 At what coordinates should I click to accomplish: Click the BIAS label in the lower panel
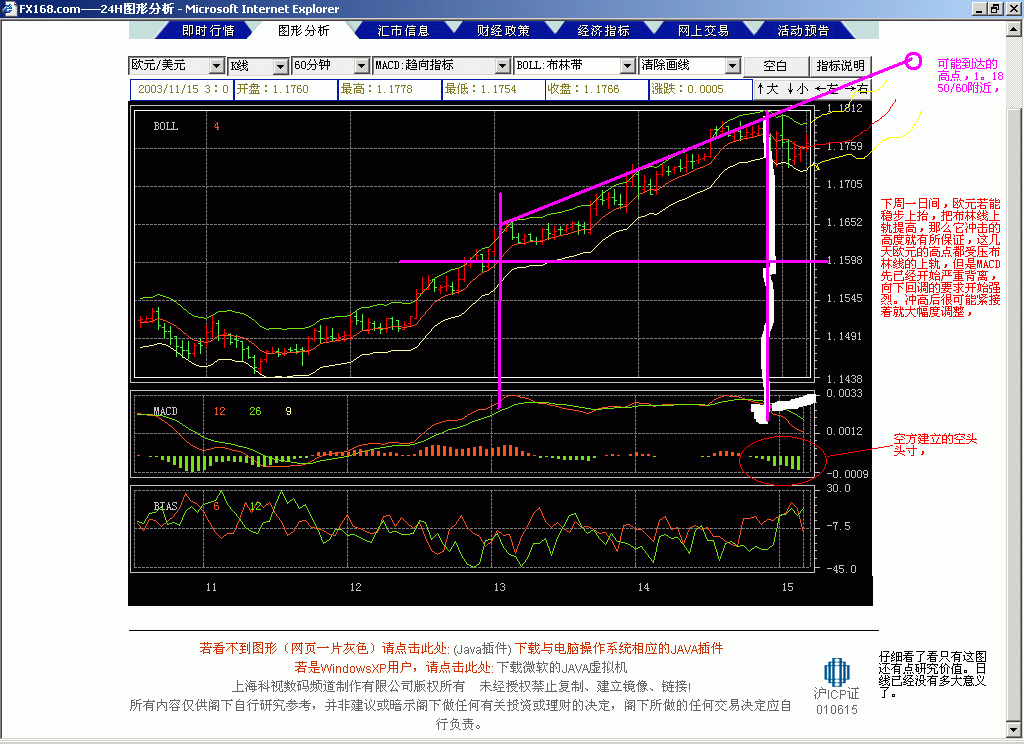tap(165, 506)
